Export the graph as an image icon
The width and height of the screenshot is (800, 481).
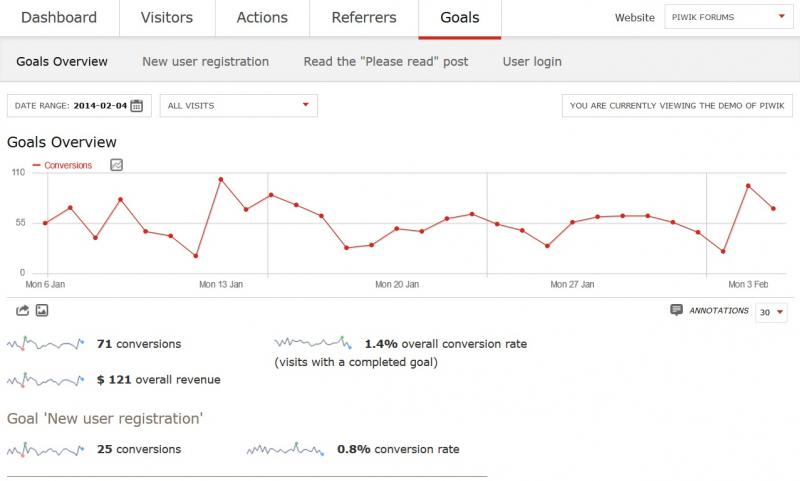coord(42,310)
